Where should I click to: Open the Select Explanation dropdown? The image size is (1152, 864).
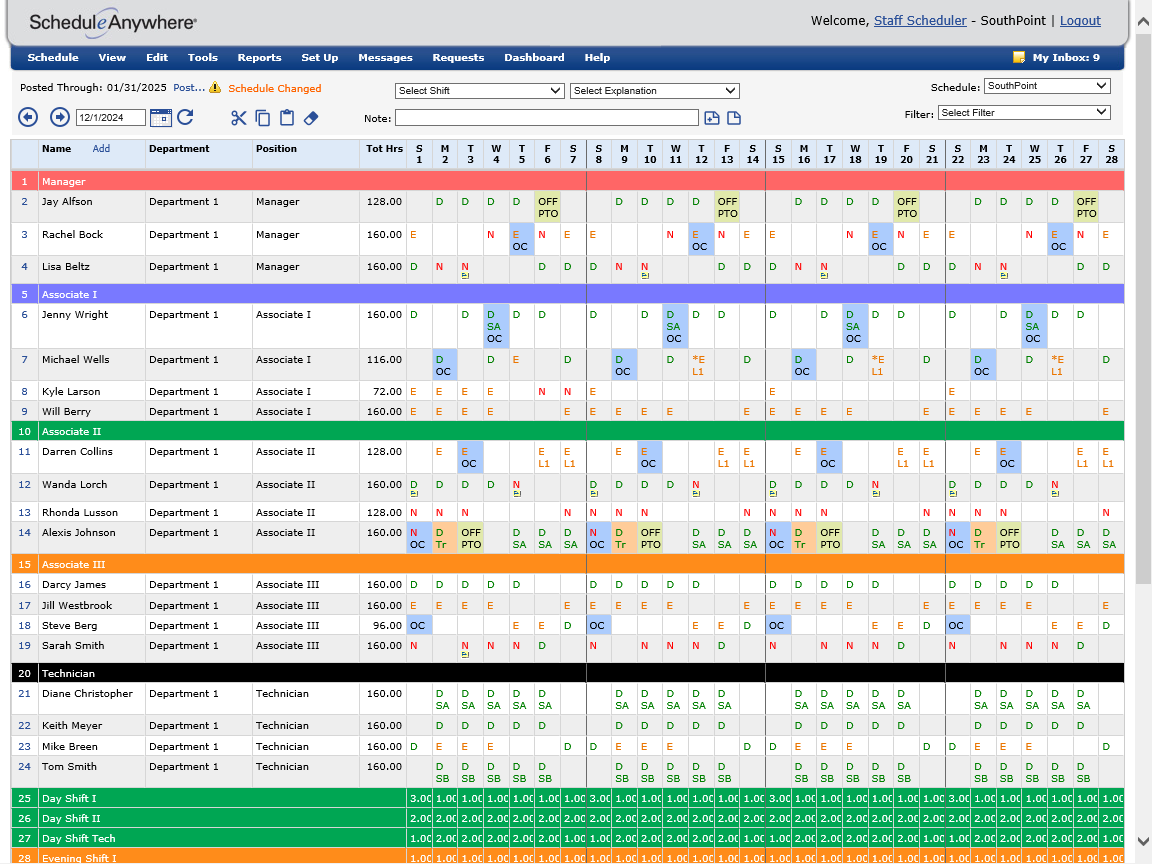(x=654, y=91)
